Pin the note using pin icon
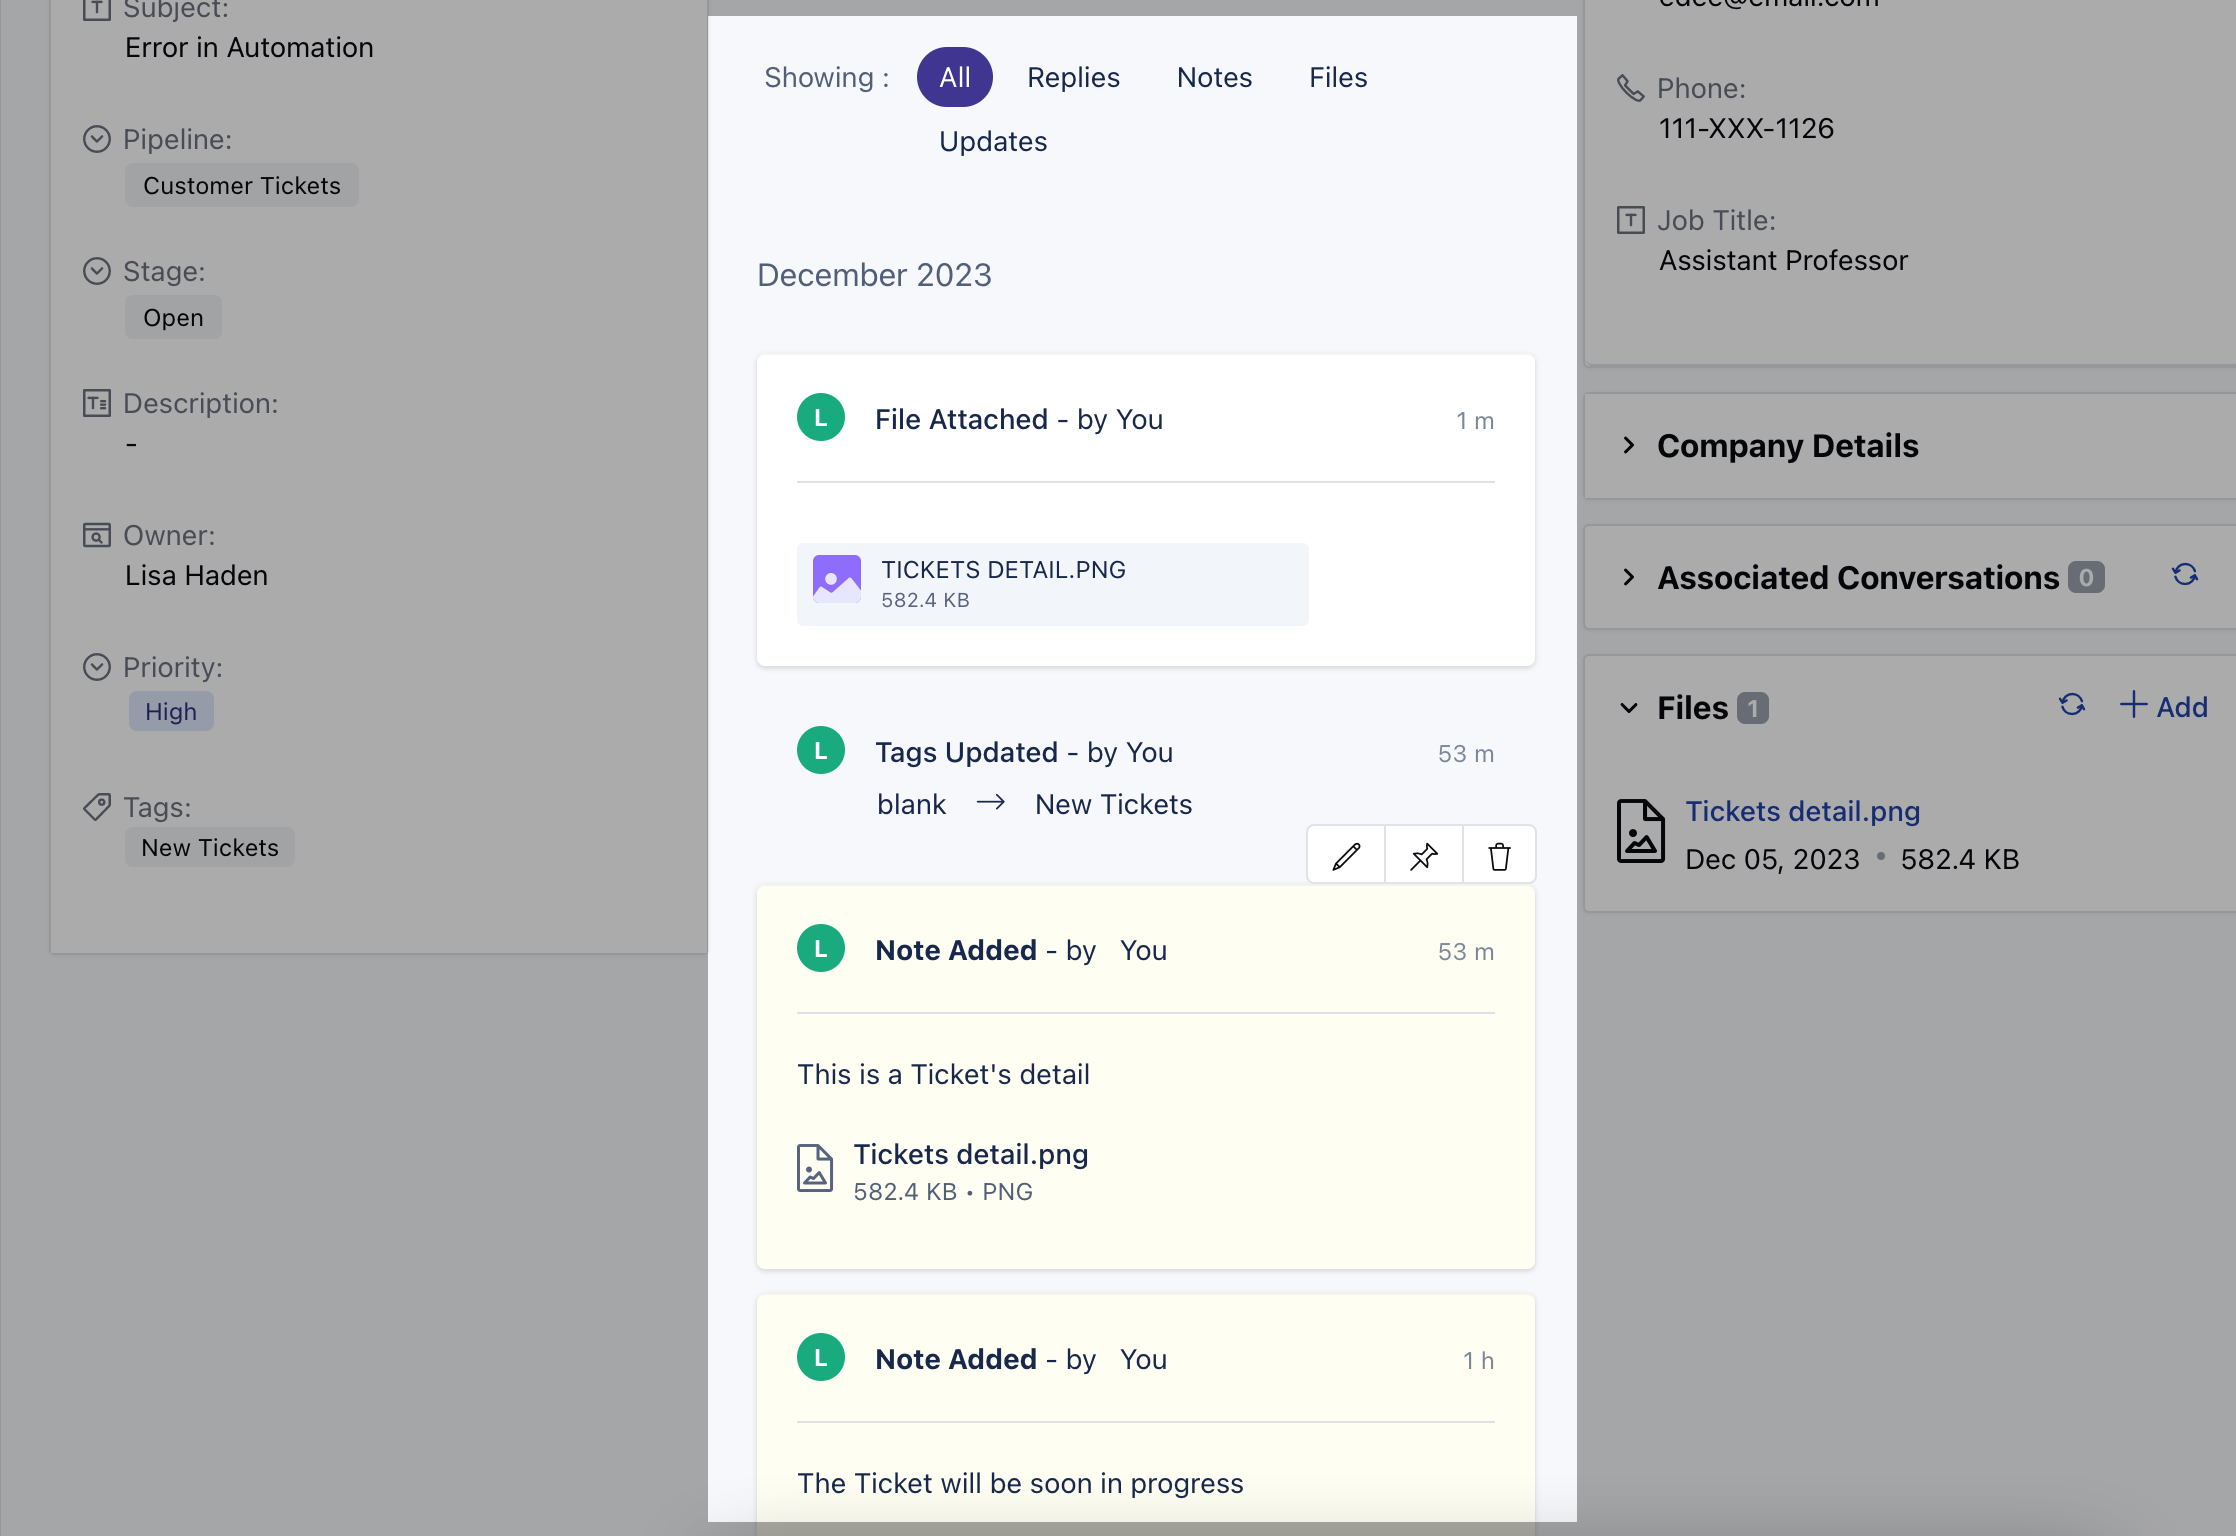 click(1423, 856)
